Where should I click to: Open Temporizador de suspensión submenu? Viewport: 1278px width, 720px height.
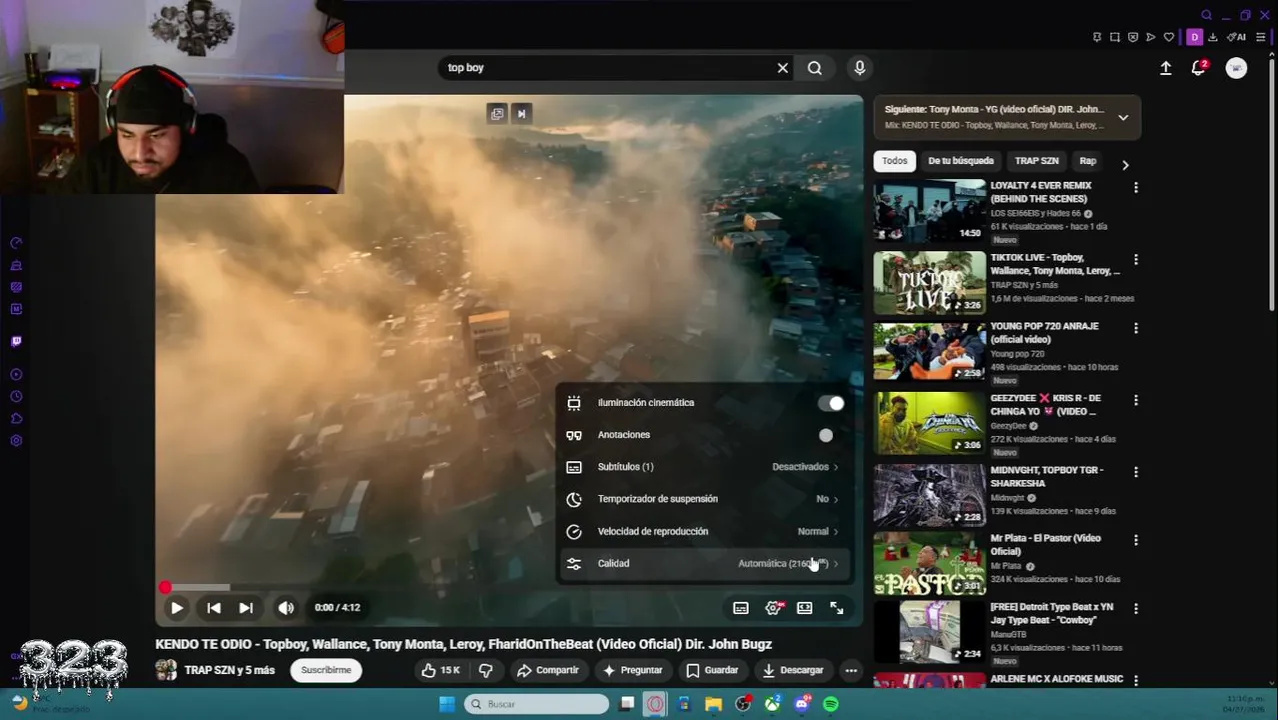[x=704, y=499]
